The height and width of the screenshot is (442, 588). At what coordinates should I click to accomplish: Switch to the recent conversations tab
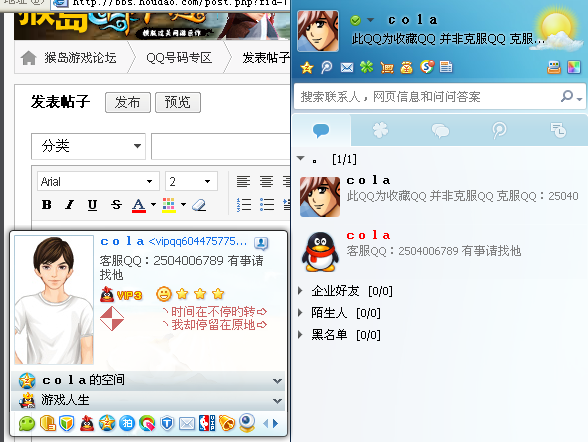tap(558, 130)
